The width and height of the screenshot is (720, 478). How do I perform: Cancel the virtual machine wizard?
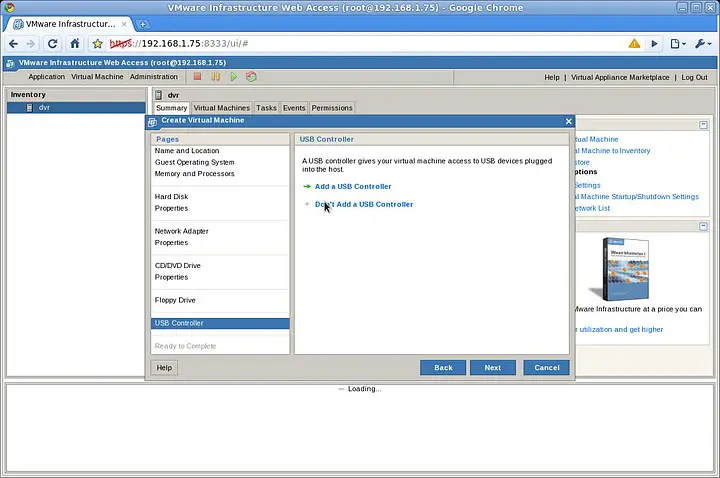coord(546,368)
